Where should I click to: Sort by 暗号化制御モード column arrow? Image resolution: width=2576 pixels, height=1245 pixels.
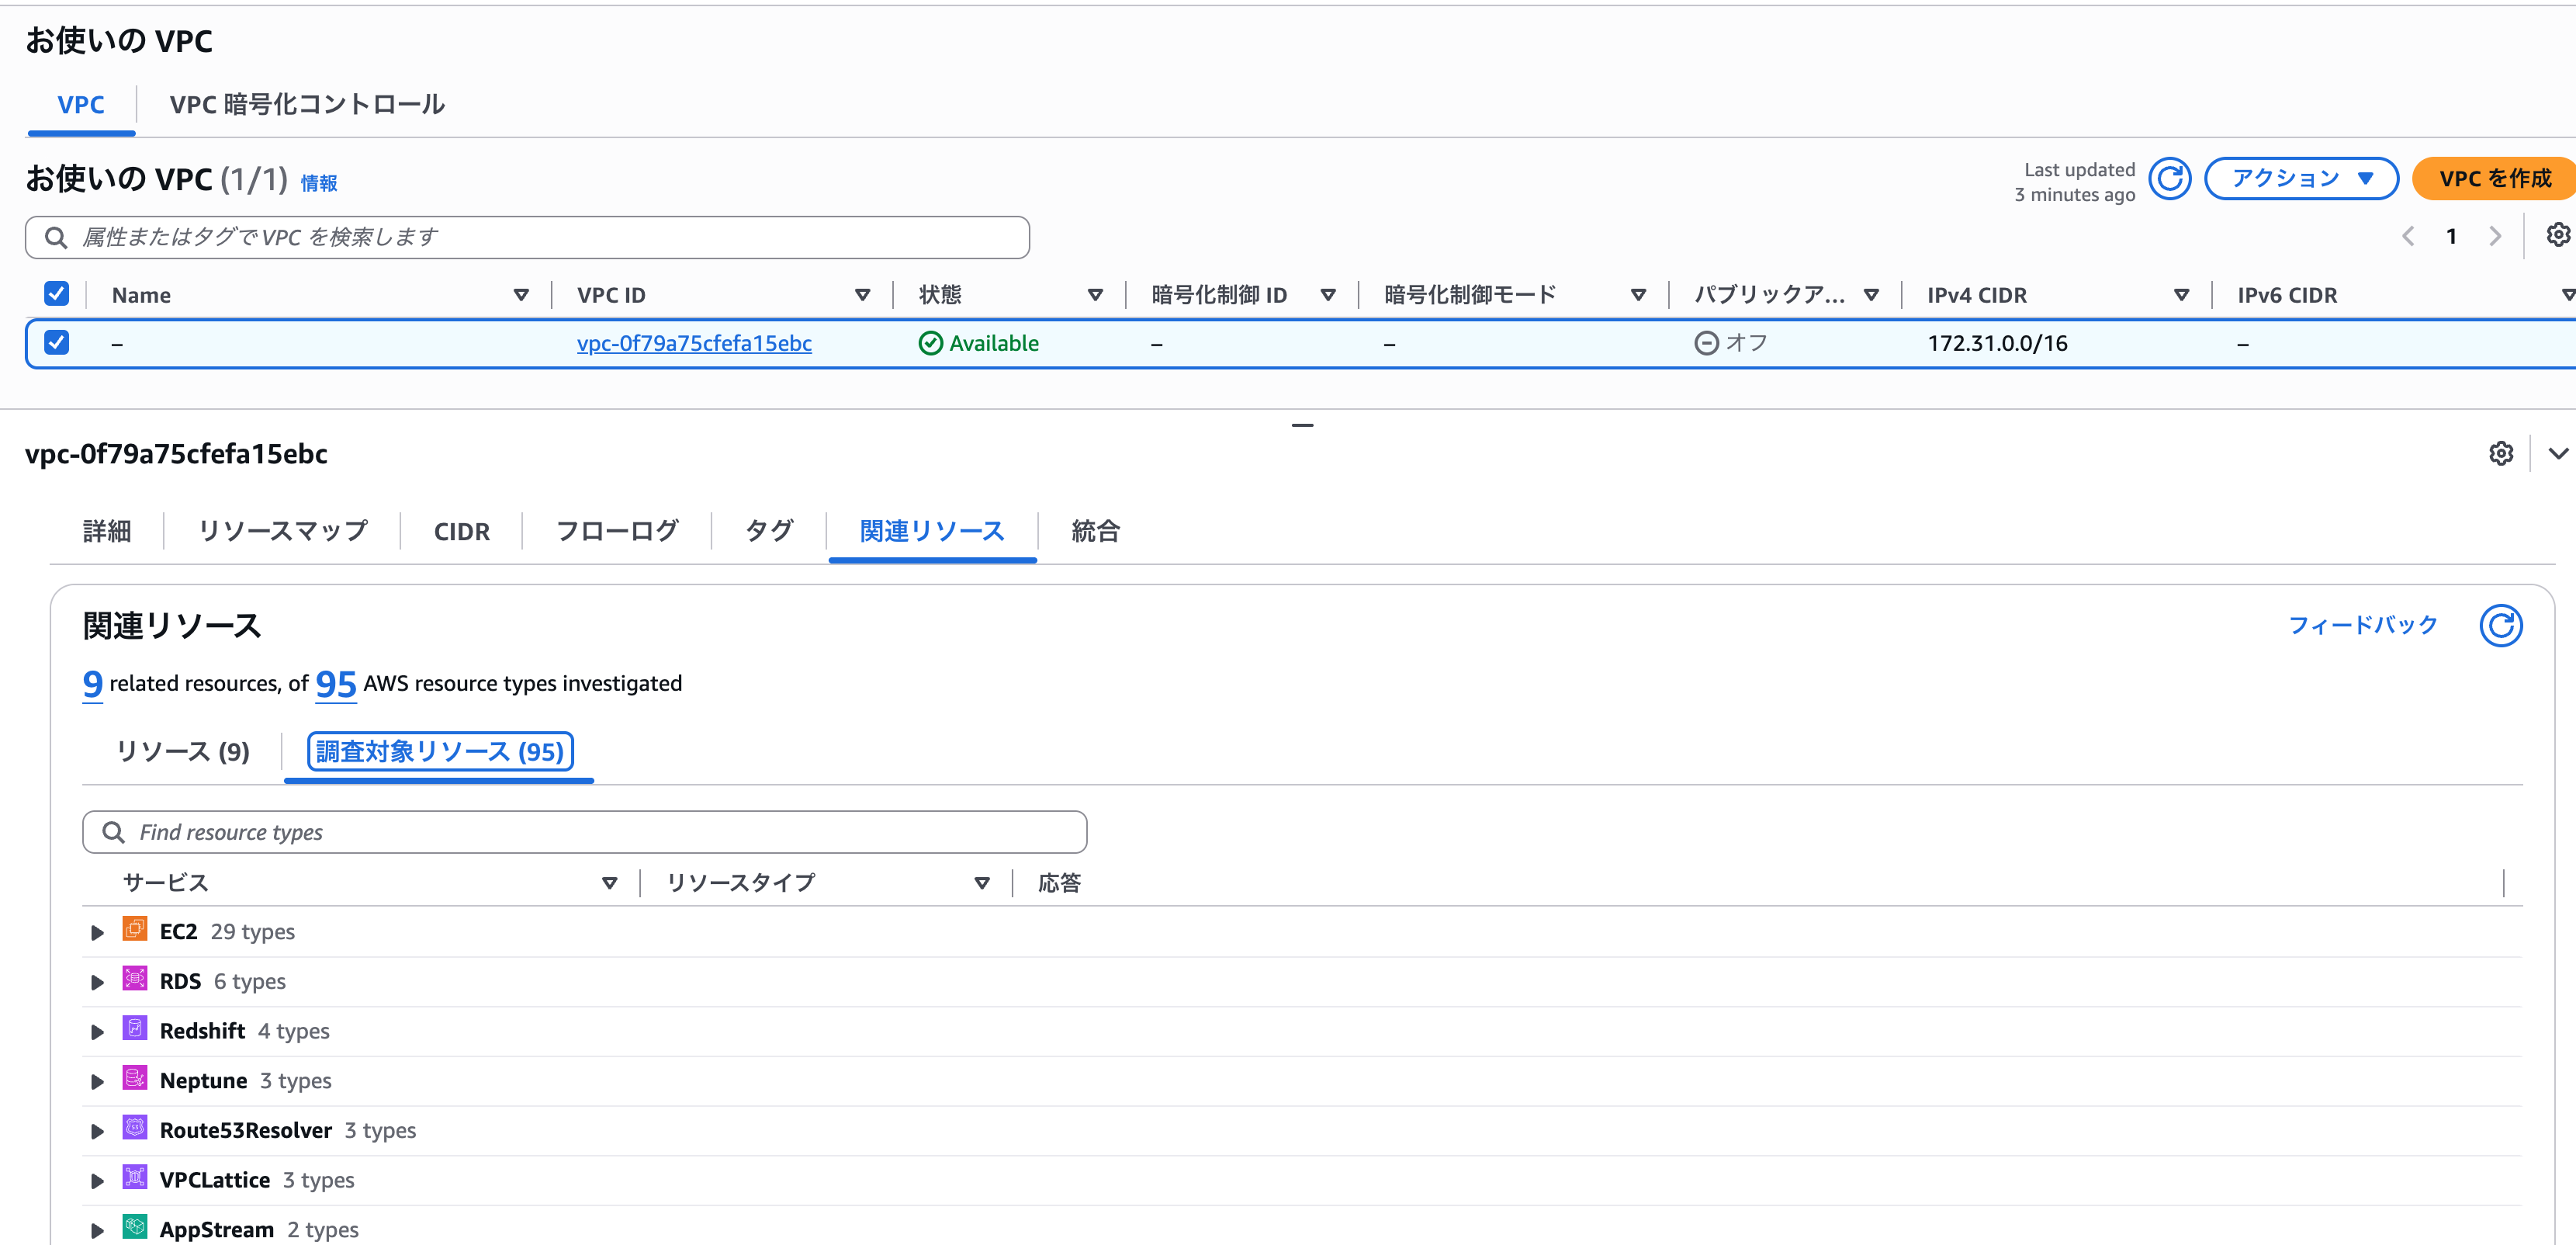point(1638,295)
